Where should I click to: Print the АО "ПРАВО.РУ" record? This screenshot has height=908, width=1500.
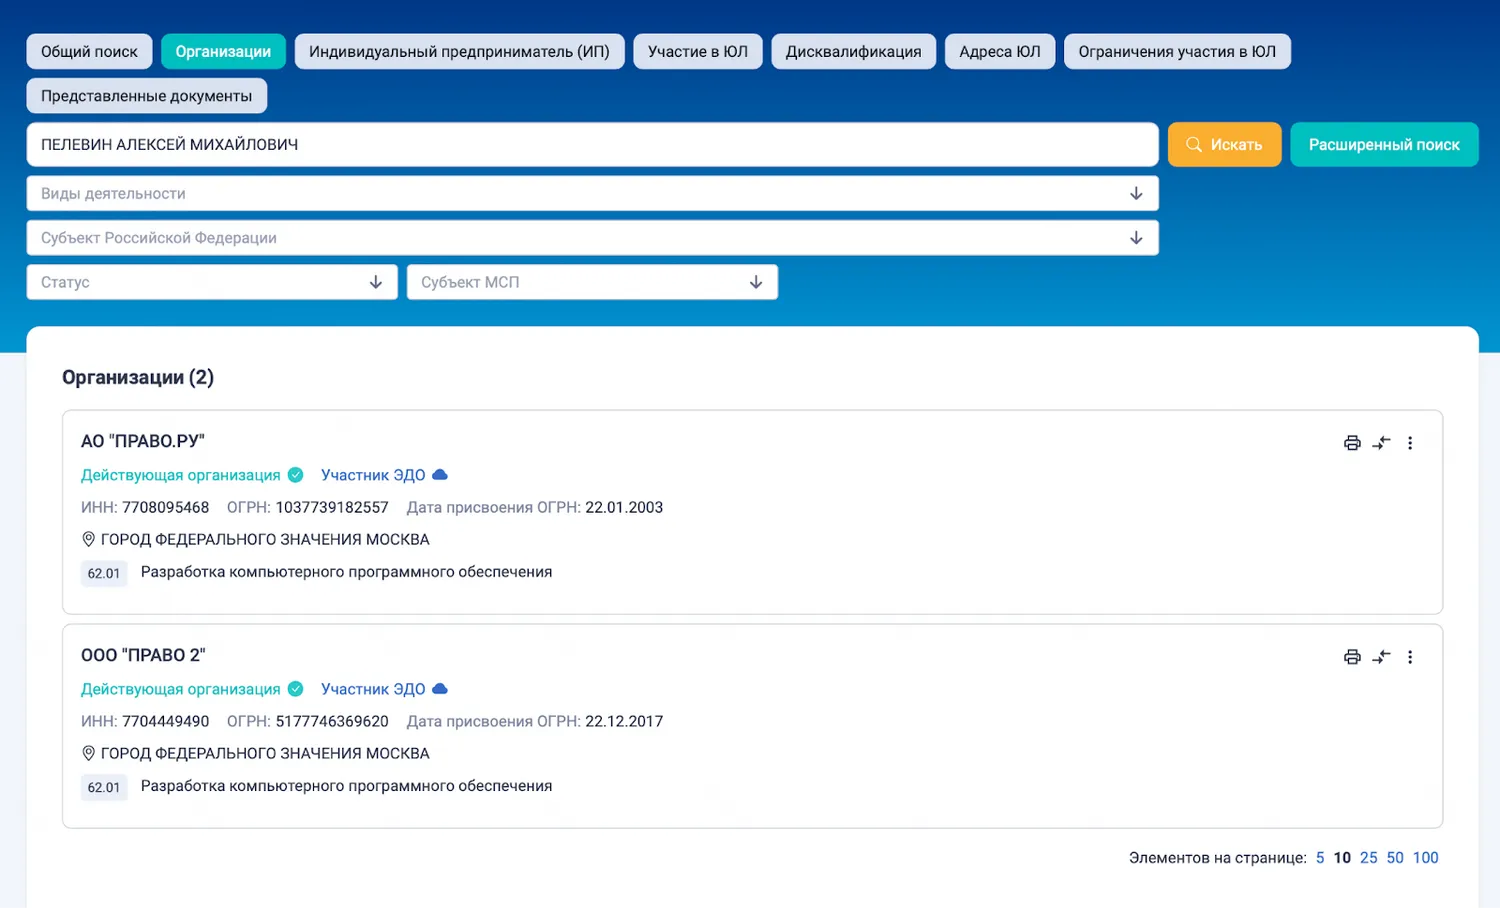pyautogui.click(x=1352, y=443)
